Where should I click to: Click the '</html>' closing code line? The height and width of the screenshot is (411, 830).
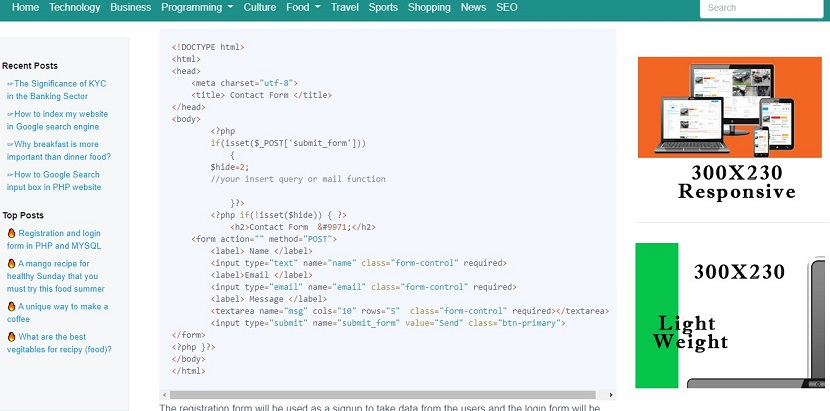click(x=188, y=371)
